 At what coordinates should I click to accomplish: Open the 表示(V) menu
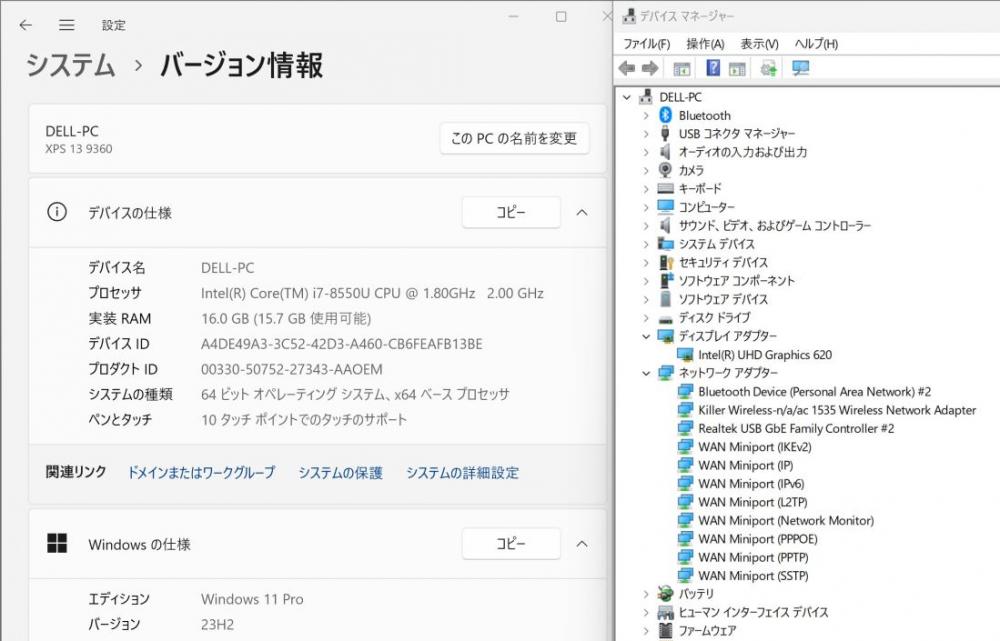[759, 44]
